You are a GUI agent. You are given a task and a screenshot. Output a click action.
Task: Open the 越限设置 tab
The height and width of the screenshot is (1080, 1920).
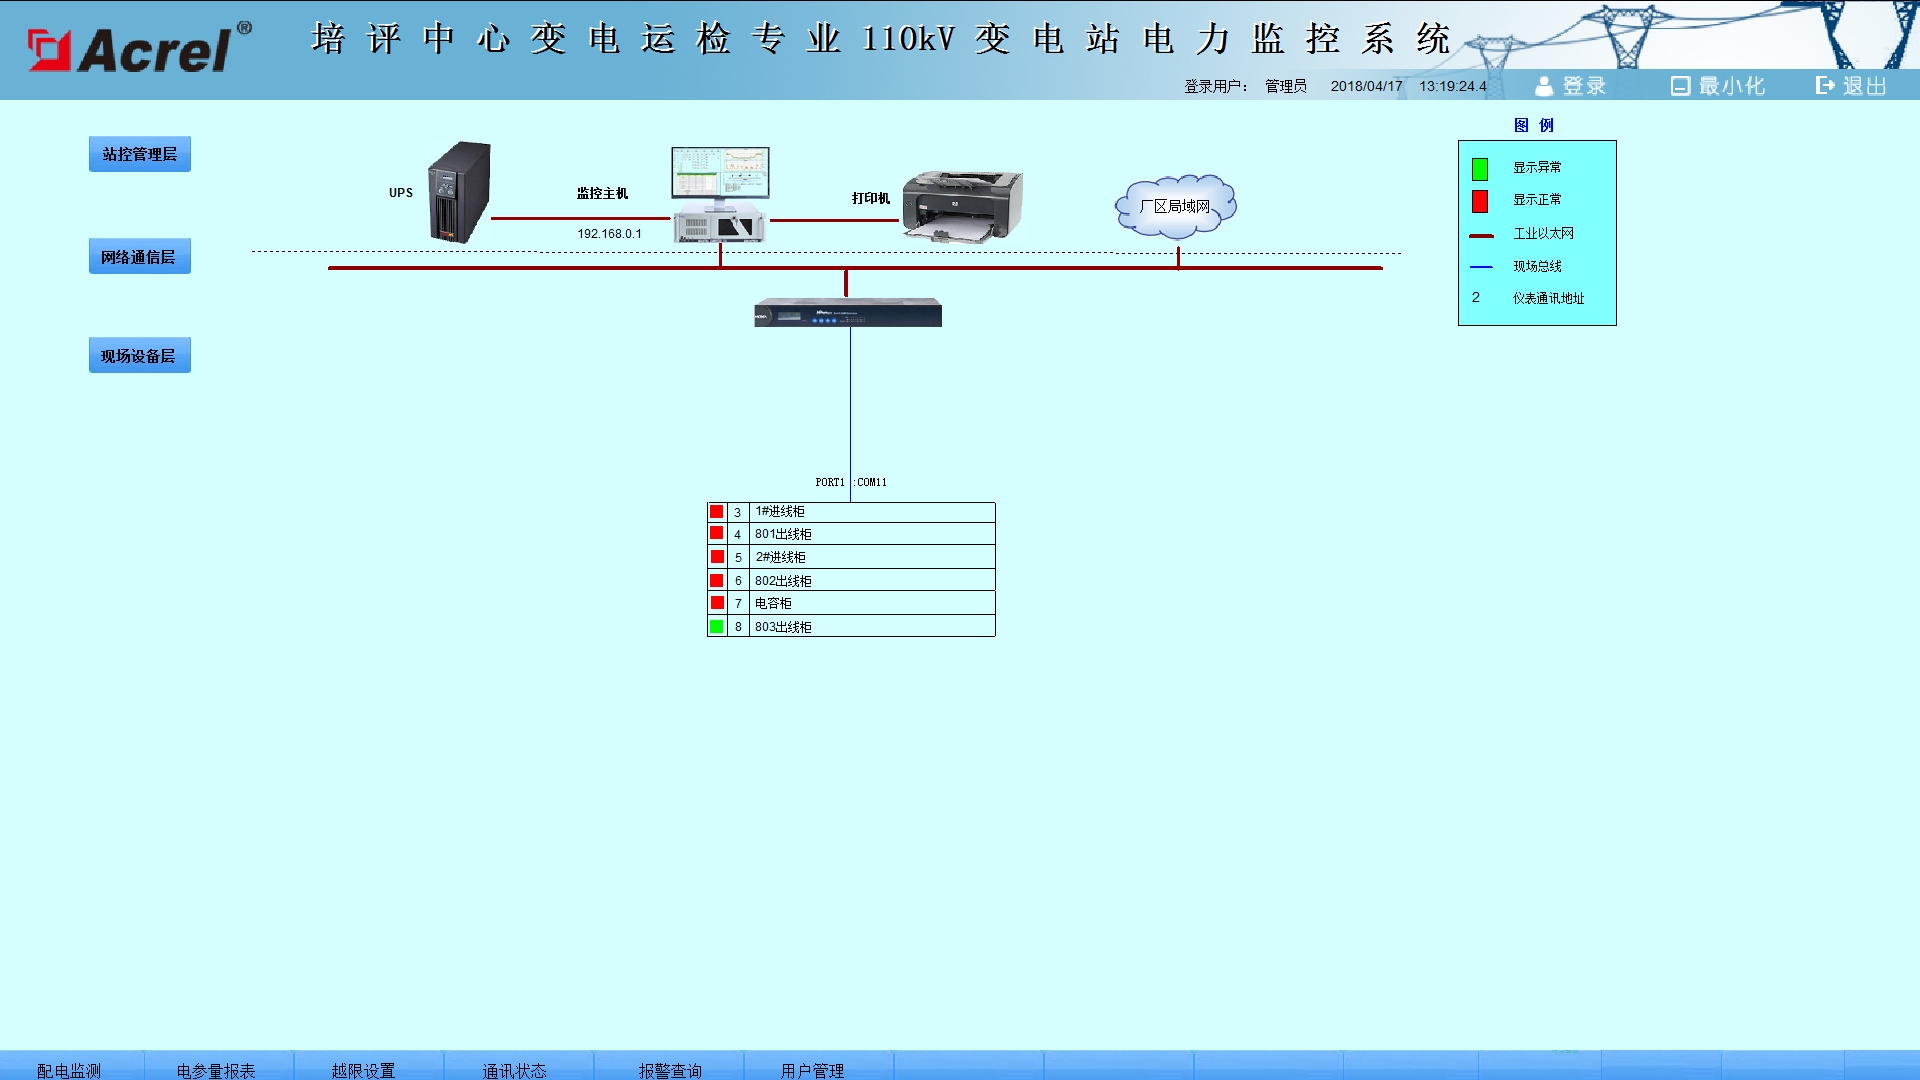pos(364,1070)
